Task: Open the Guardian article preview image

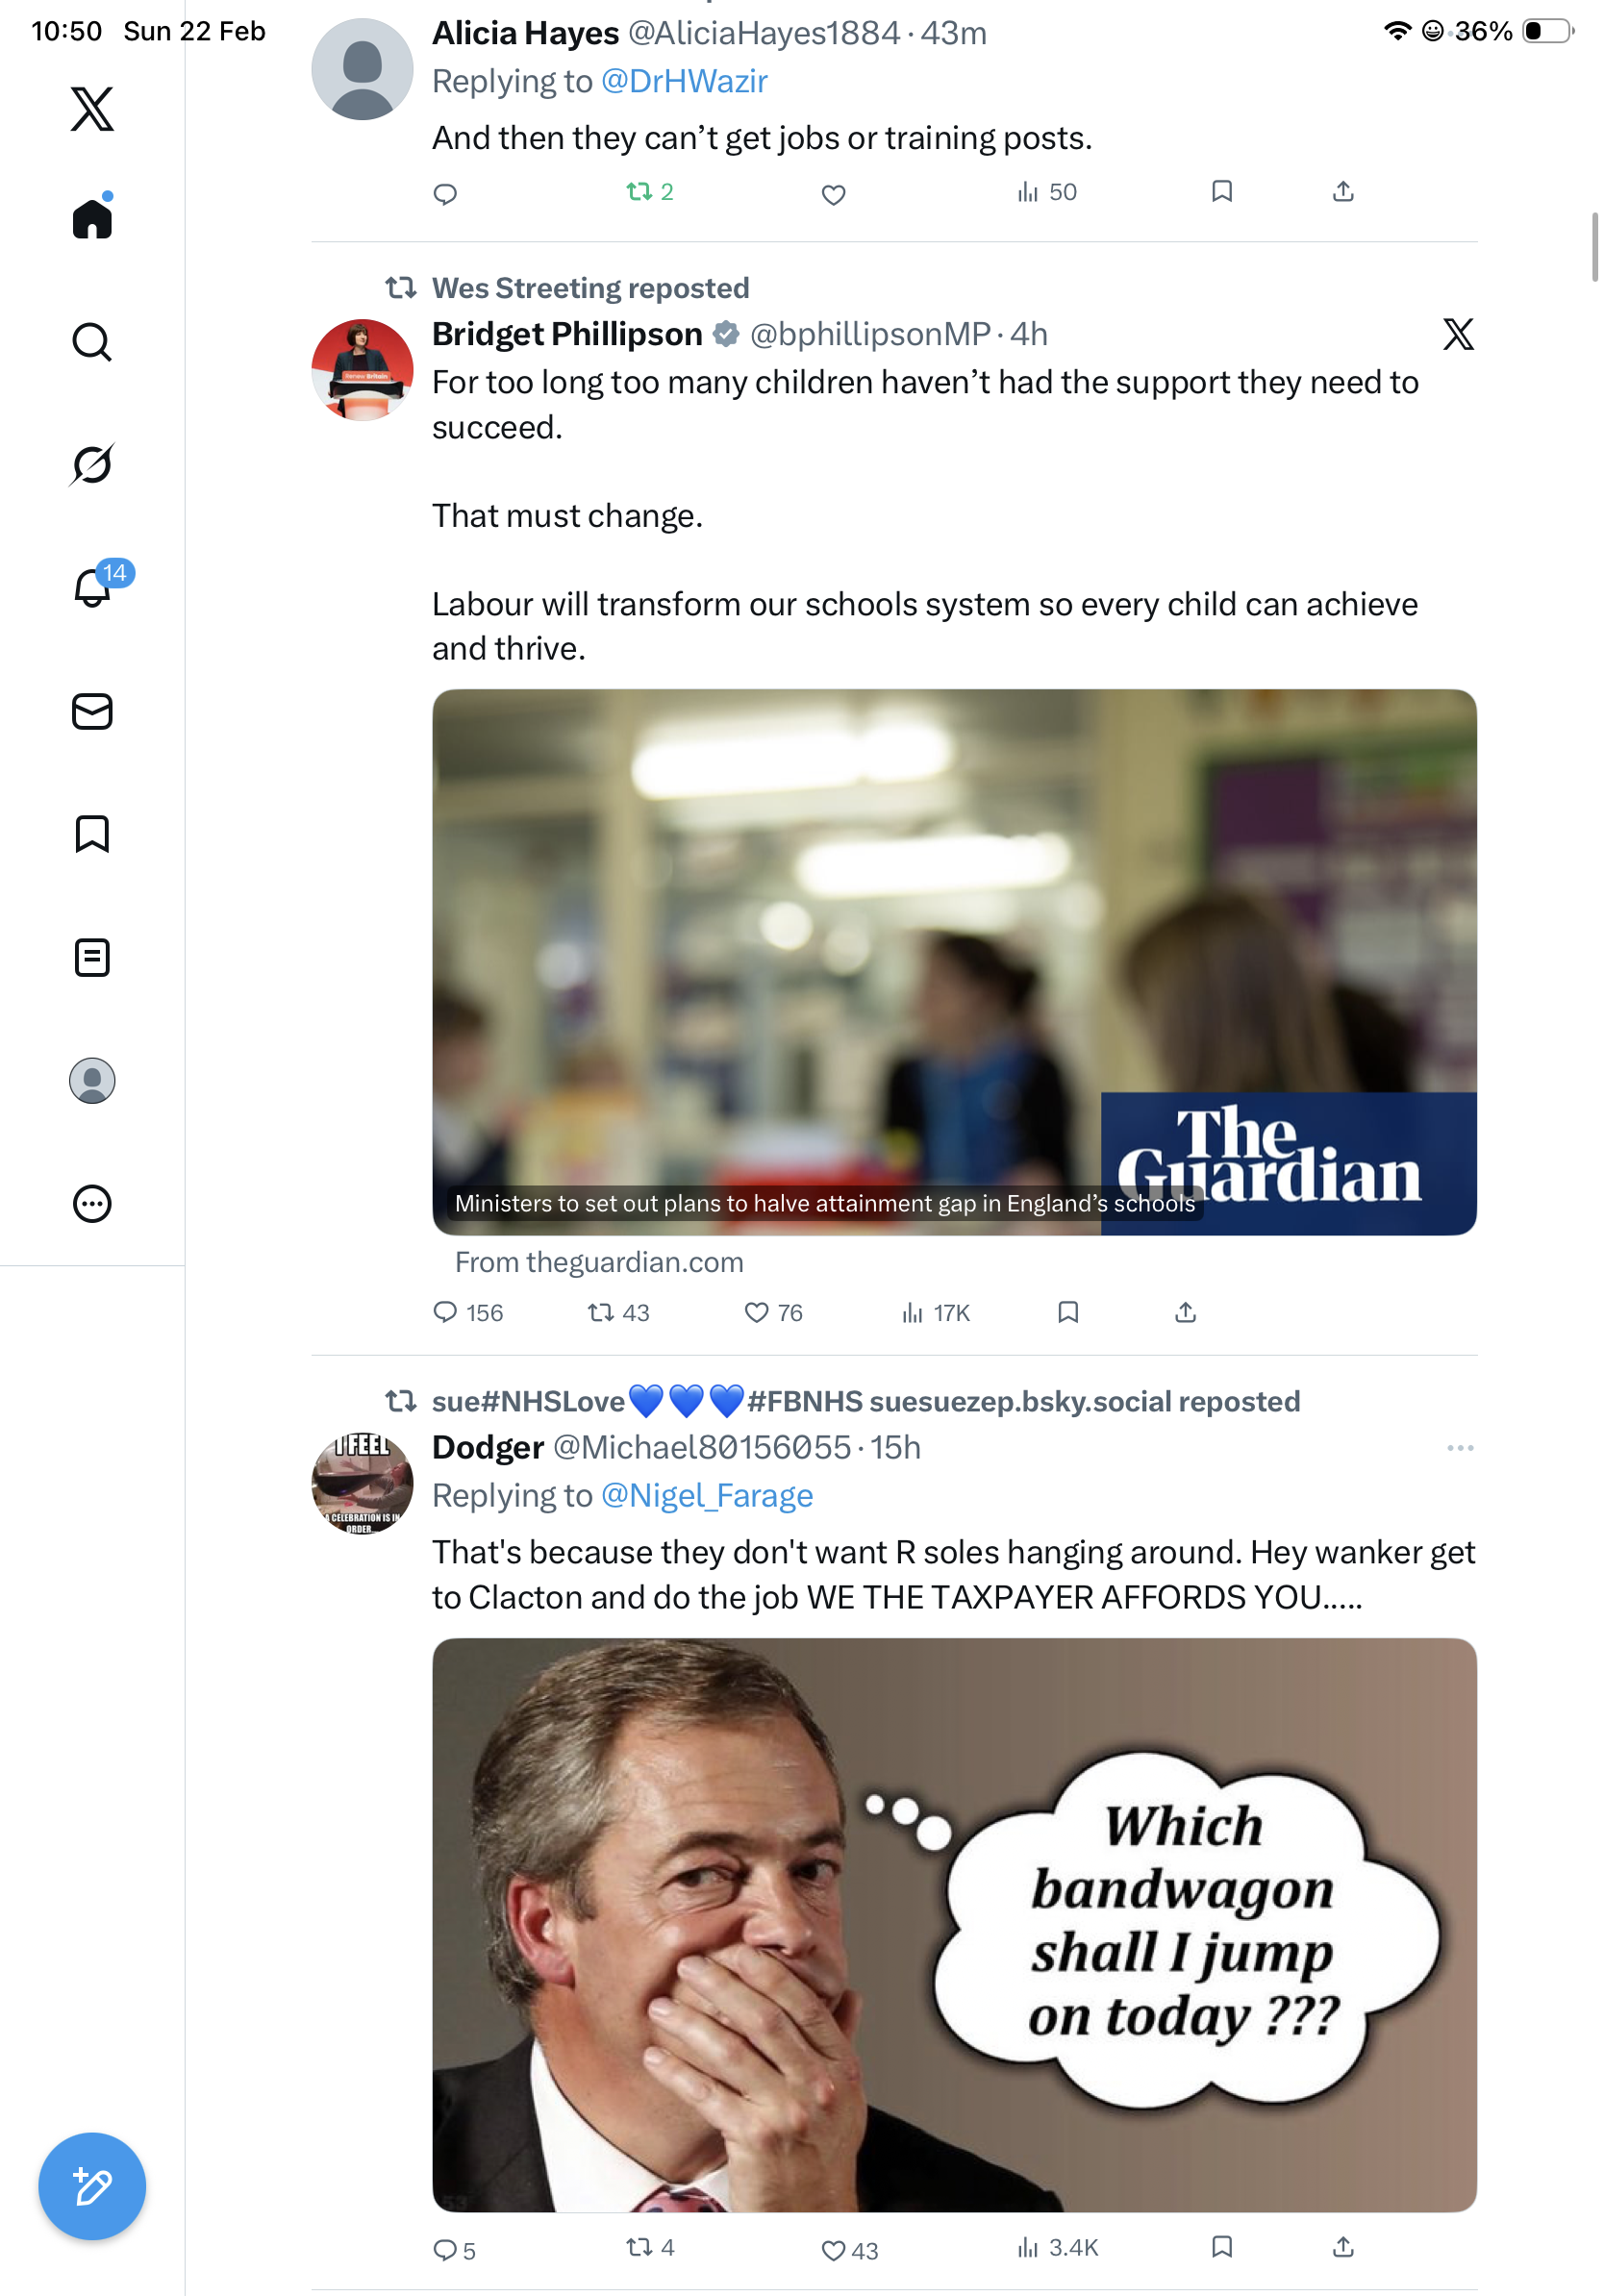Action: pyautogui.click(x=954, y=961)
